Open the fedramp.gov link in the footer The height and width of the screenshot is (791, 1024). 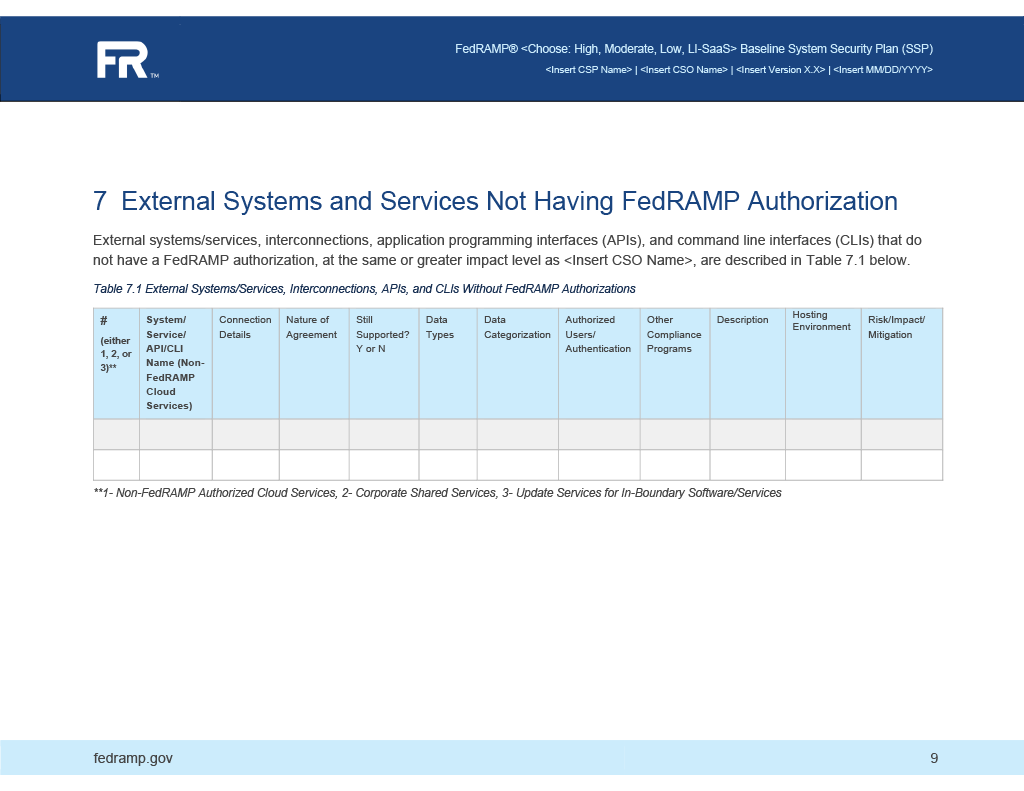point(132,758)
